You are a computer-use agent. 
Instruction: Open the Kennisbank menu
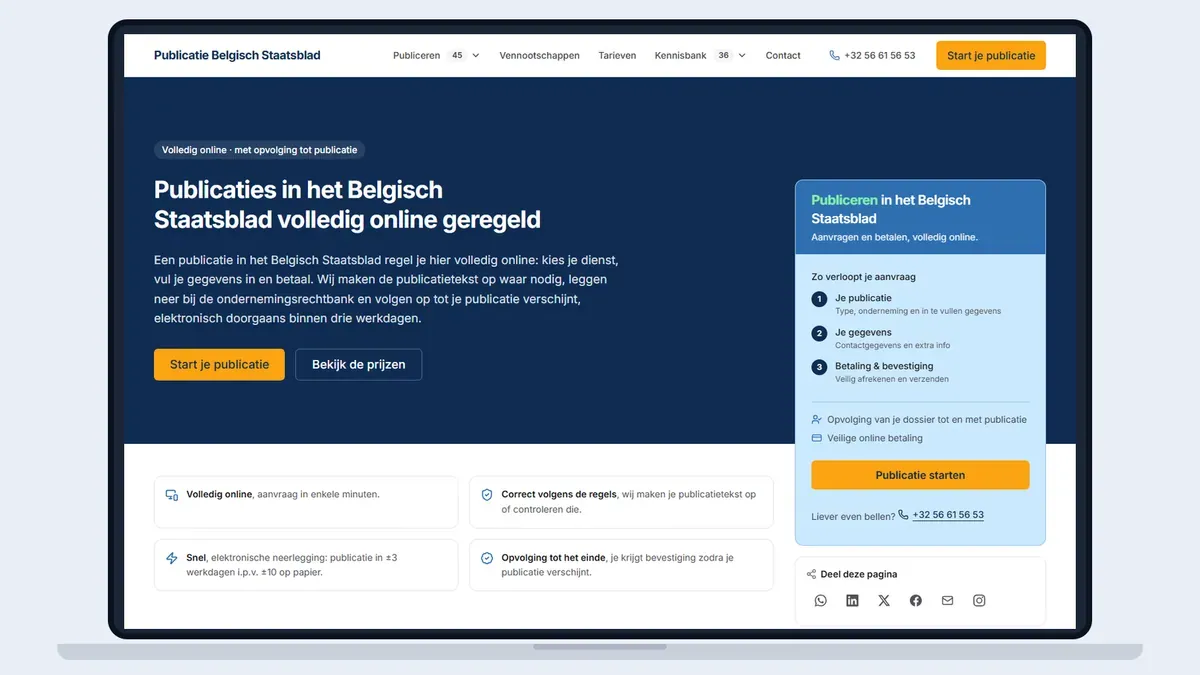pyautogui.click(x=681, y=56)
